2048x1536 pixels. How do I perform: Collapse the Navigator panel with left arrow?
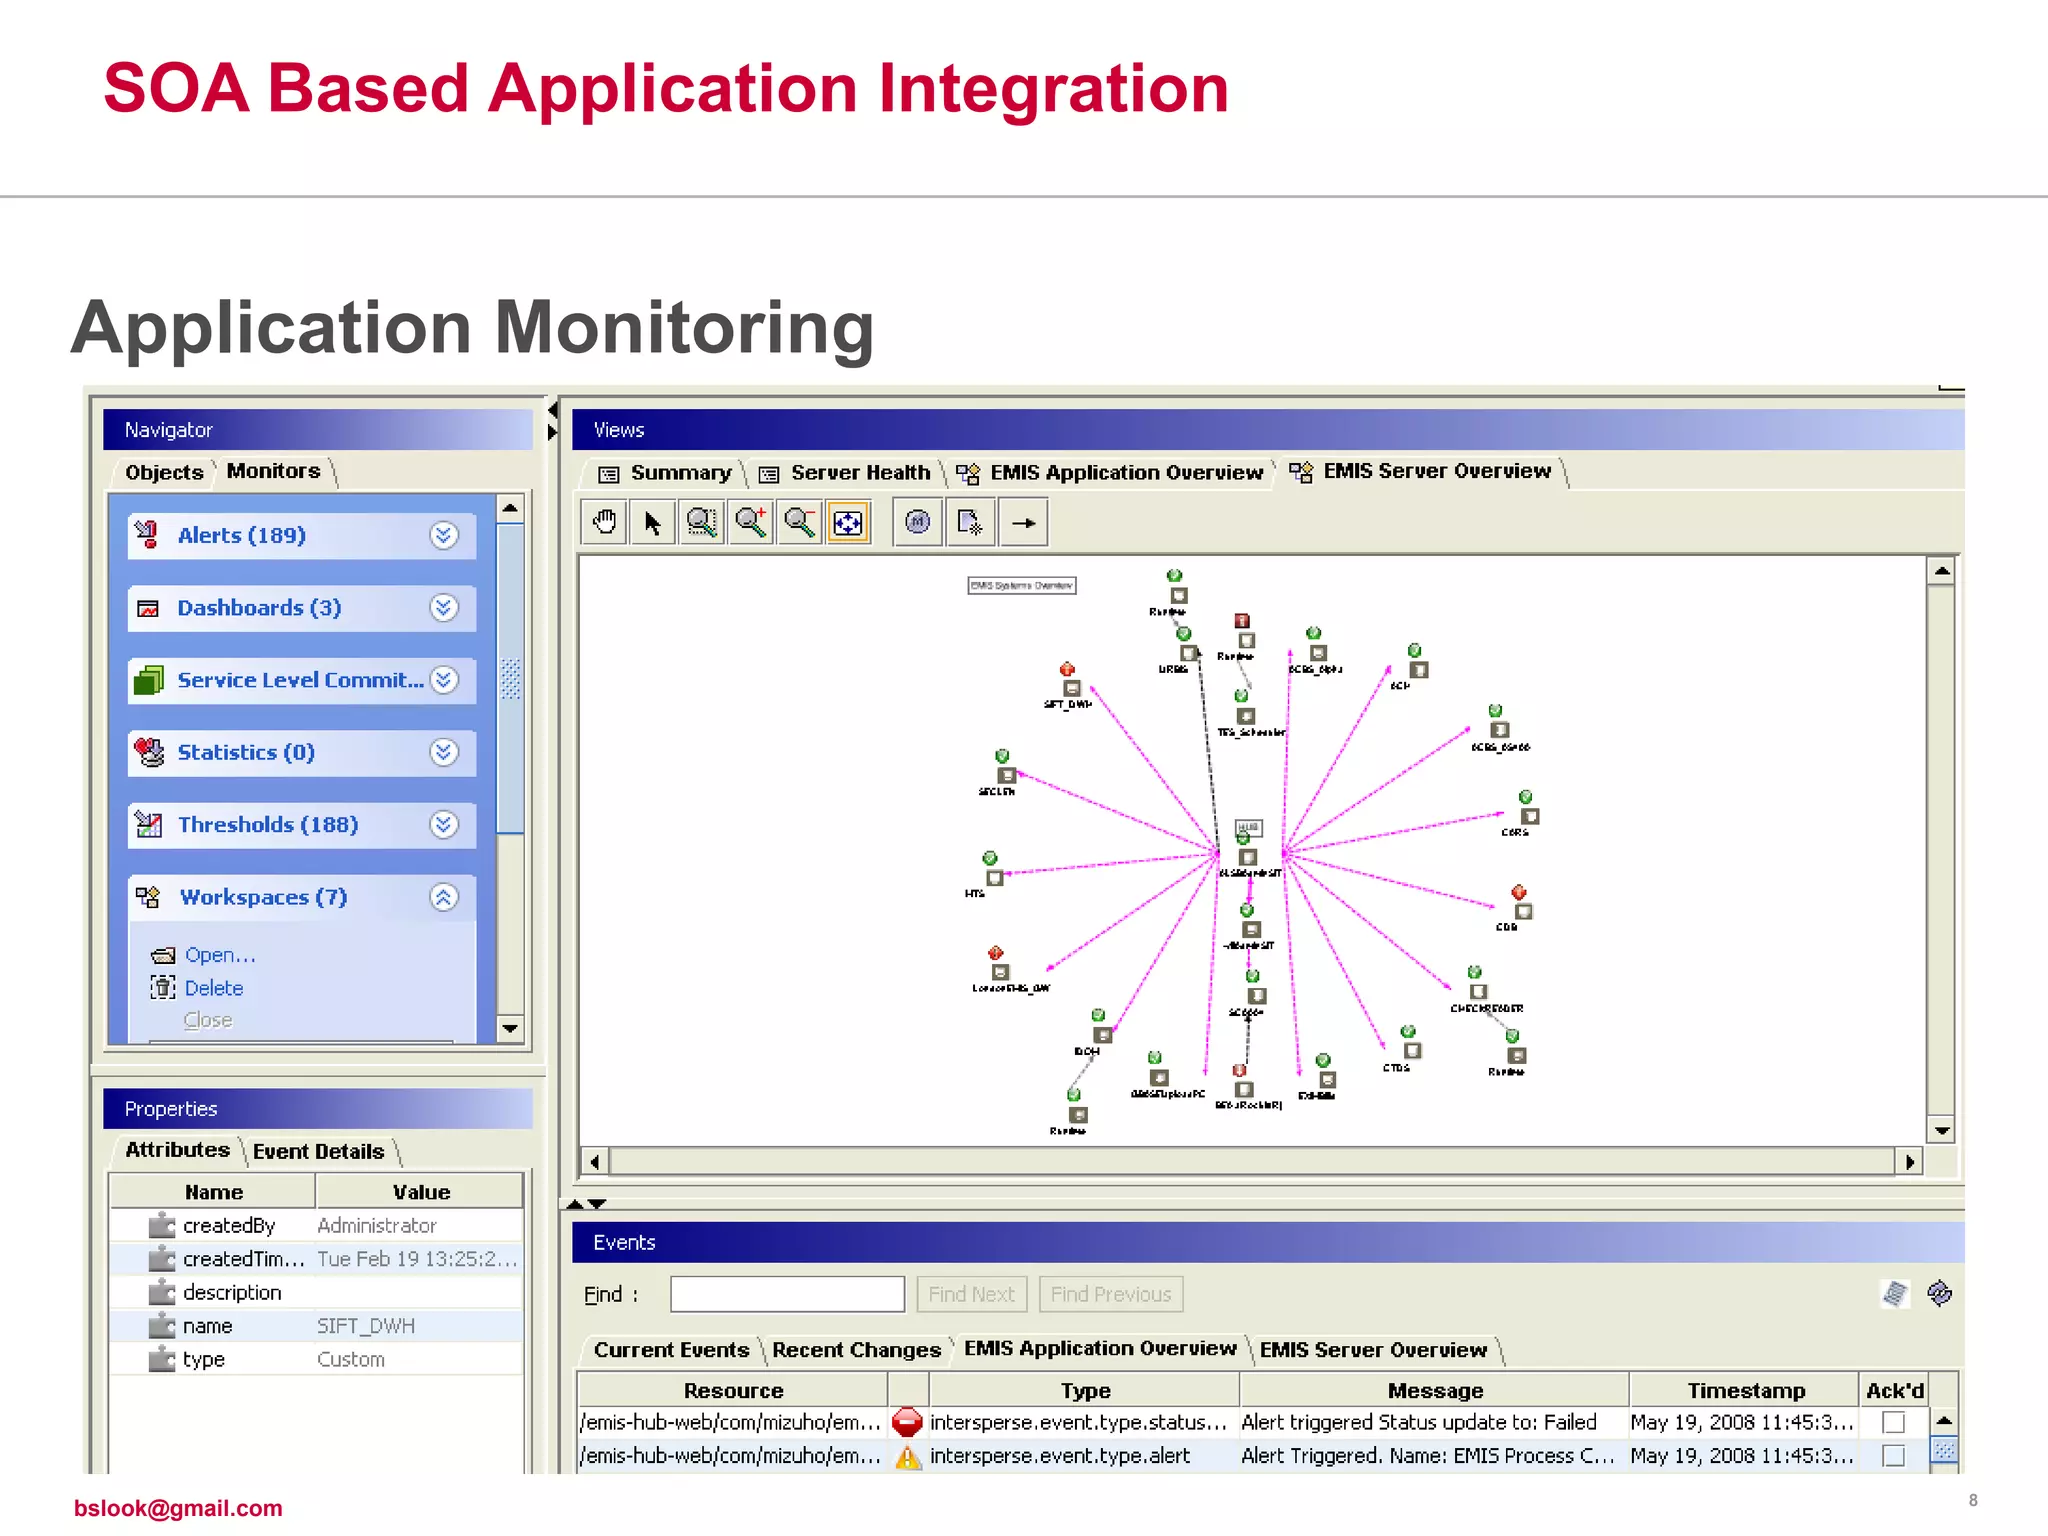point(553,410)
